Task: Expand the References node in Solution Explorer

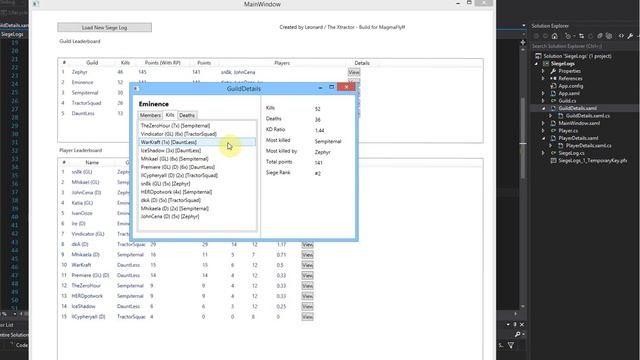Action: 543,78
